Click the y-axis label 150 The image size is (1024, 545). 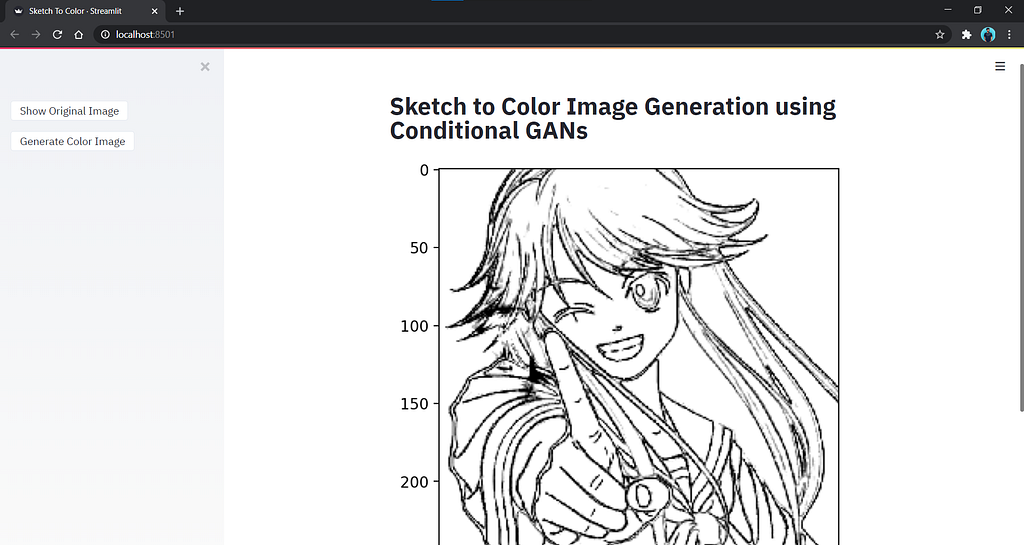point(415,404)
